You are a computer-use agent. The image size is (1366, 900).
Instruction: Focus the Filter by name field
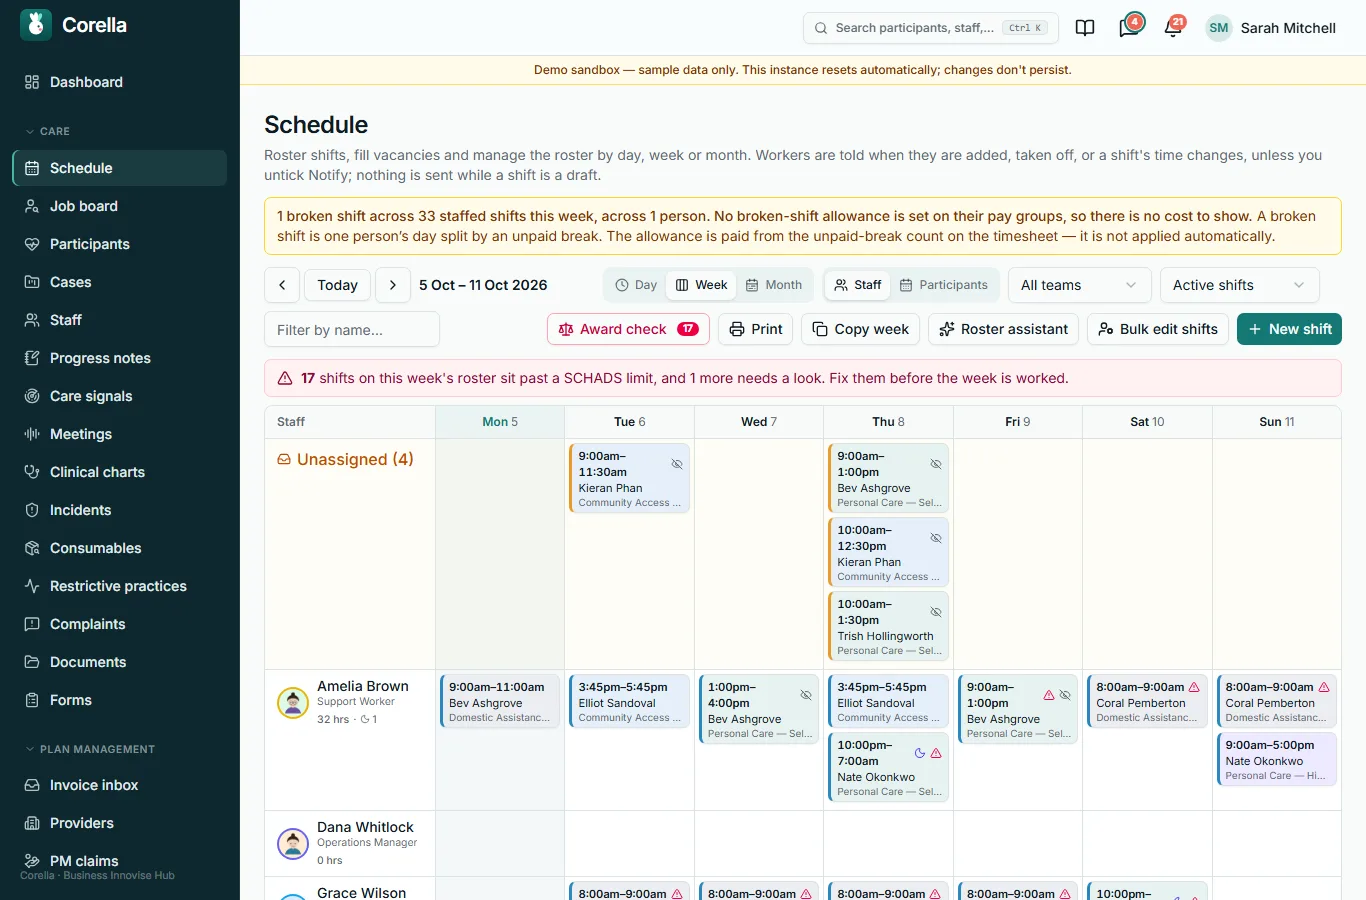coord(352,329)
